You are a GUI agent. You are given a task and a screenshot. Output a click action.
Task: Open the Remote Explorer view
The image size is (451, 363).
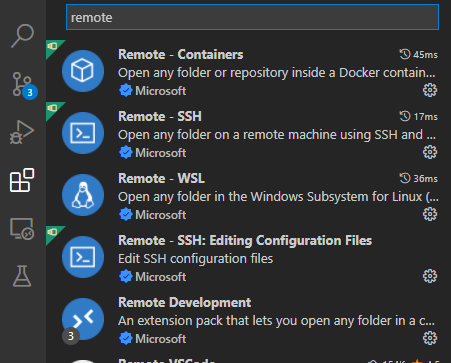click(x=22, y=229)
